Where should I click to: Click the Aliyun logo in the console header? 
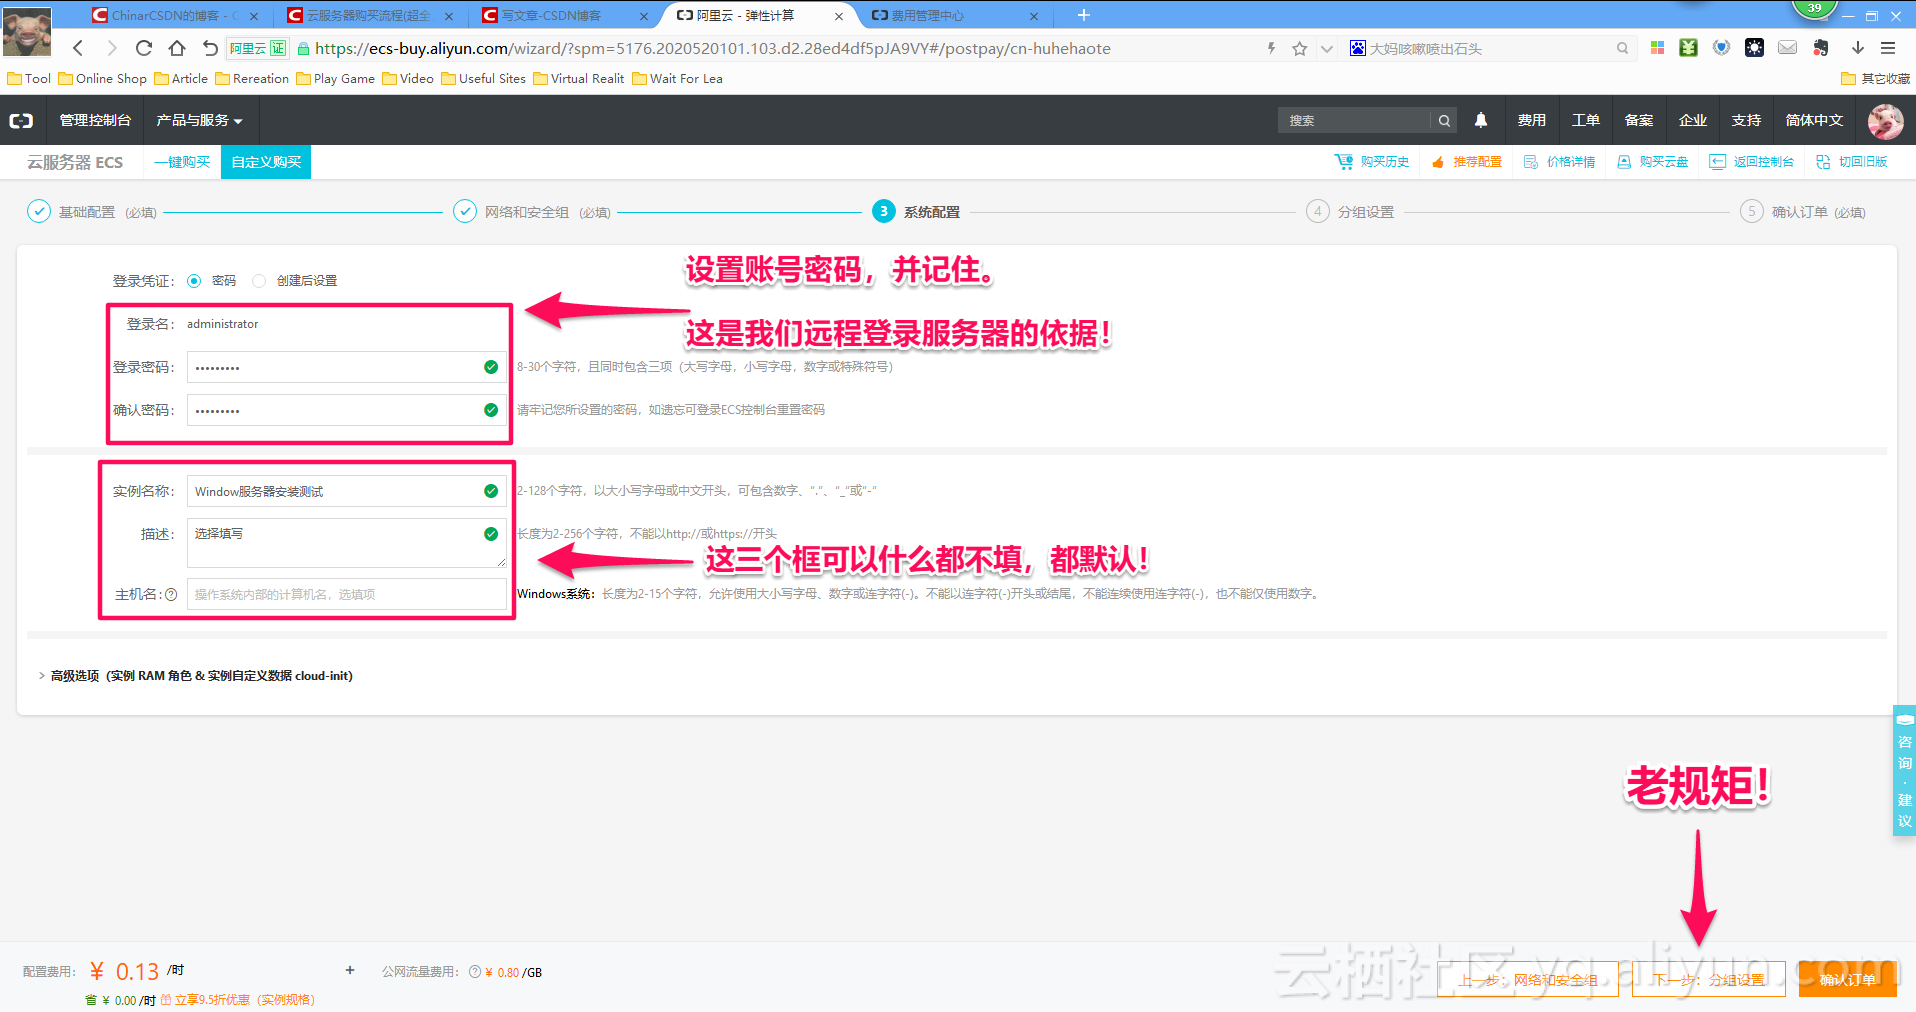point(22,120)
